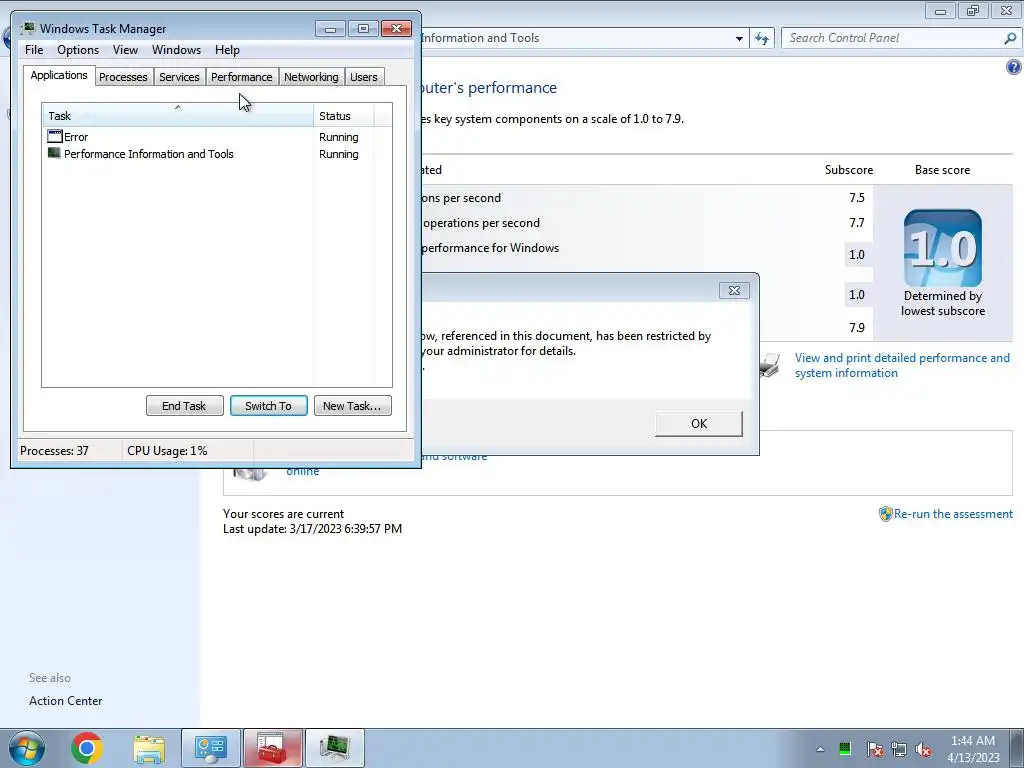Sort by the Status column header
Viewport: 1024px width, 768px height.
(x=344, y=116)
